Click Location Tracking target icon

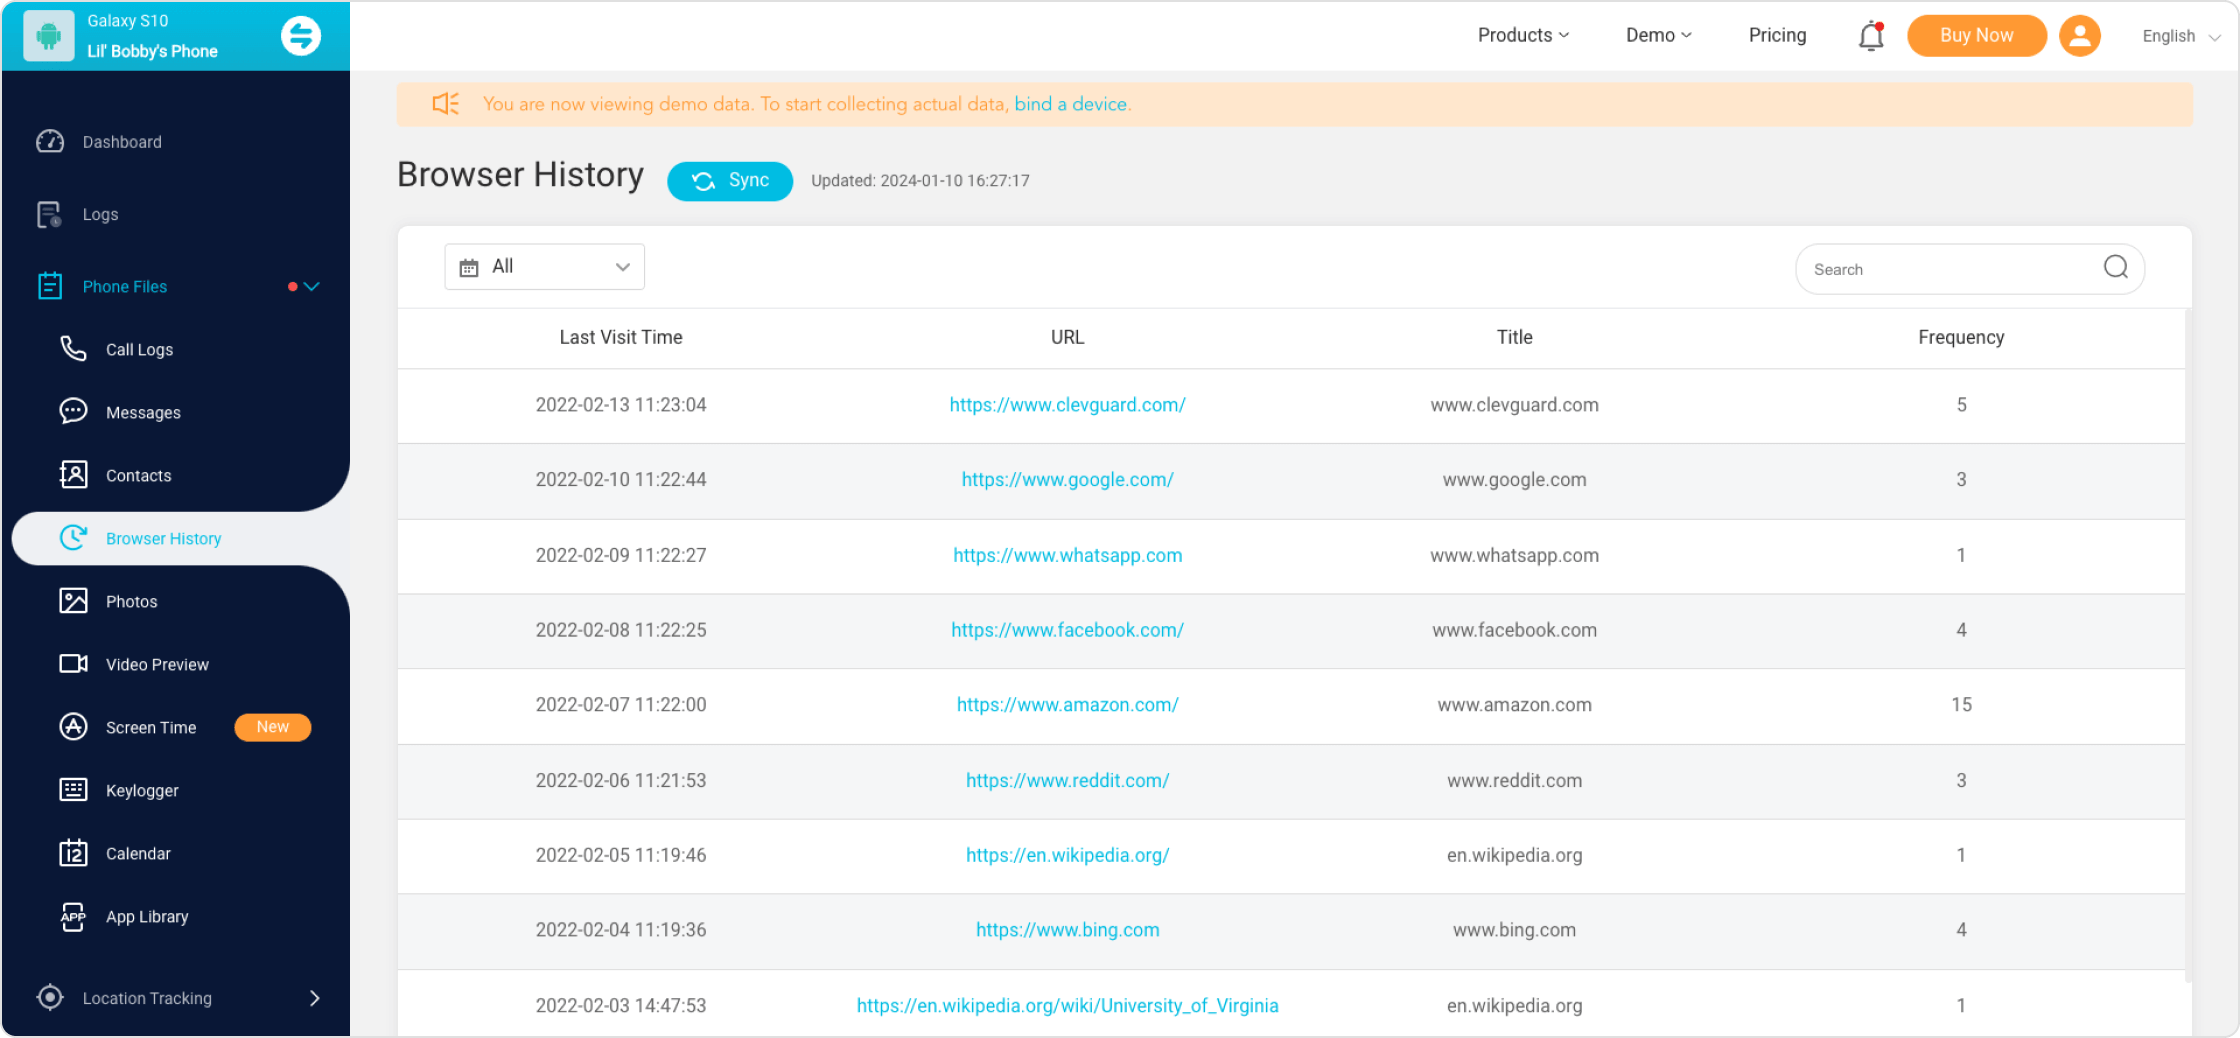coord(50,997)
